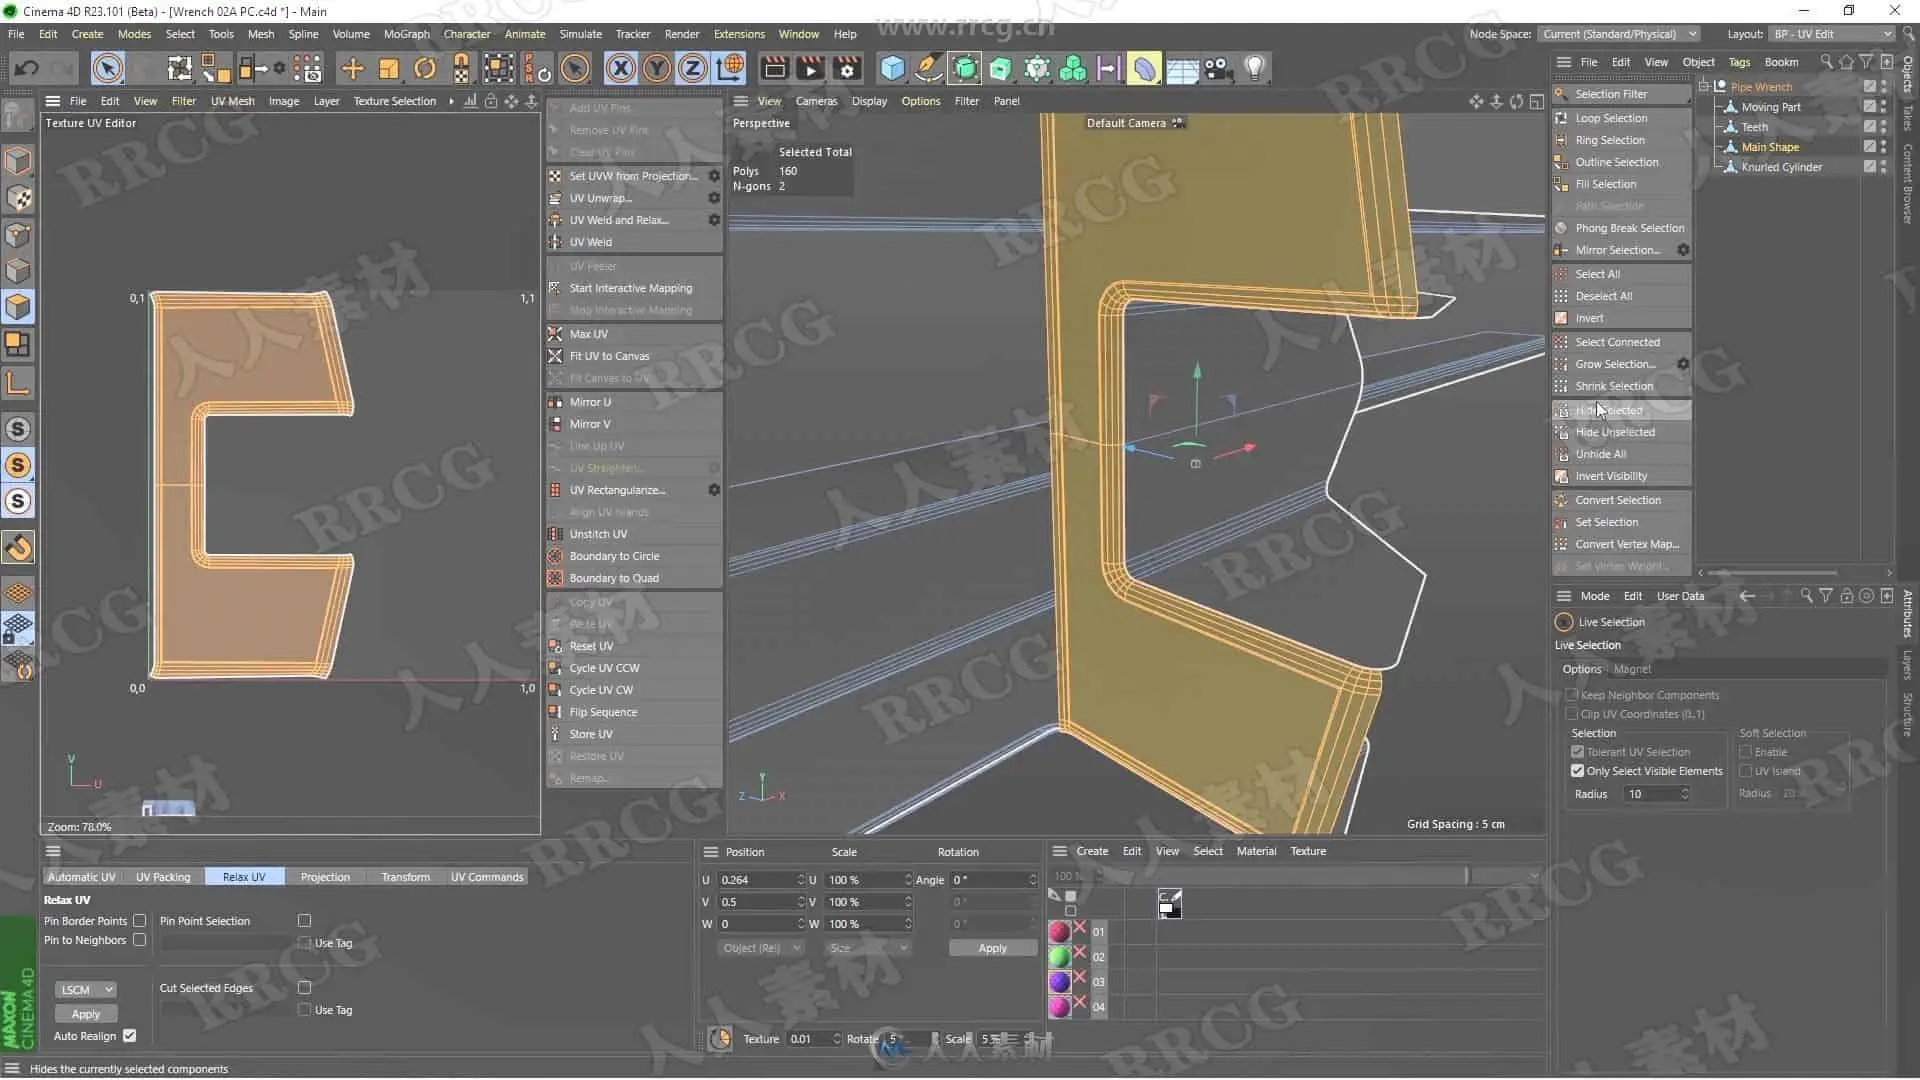Toggle the X axis lock icon
This screenshot has width=1920, height=1080.
(620, 68)
